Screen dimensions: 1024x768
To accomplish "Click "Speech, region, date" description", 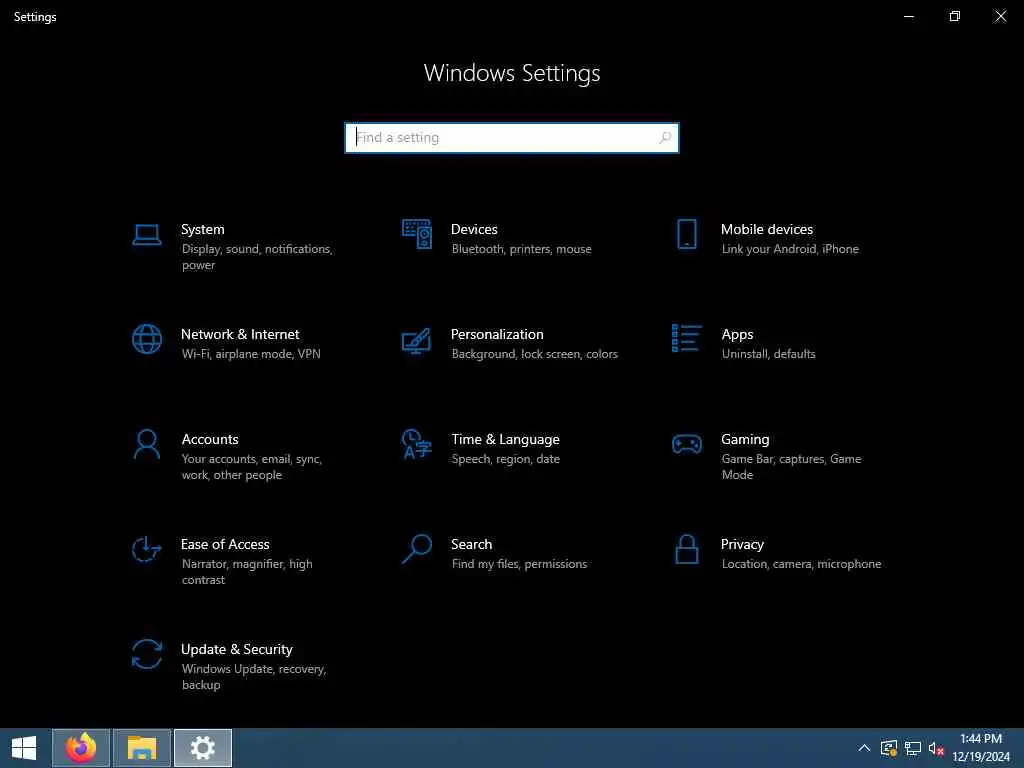I will pyautogui.click(x=505, y=459).
